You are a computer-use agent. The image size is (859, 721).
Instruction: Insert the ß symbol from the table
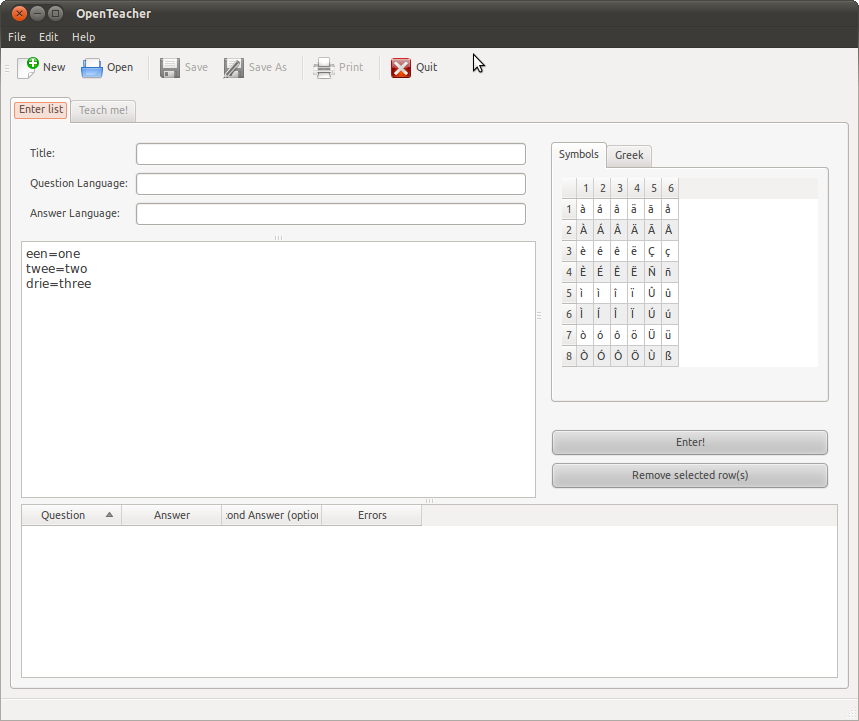click(x=668, y=356)
